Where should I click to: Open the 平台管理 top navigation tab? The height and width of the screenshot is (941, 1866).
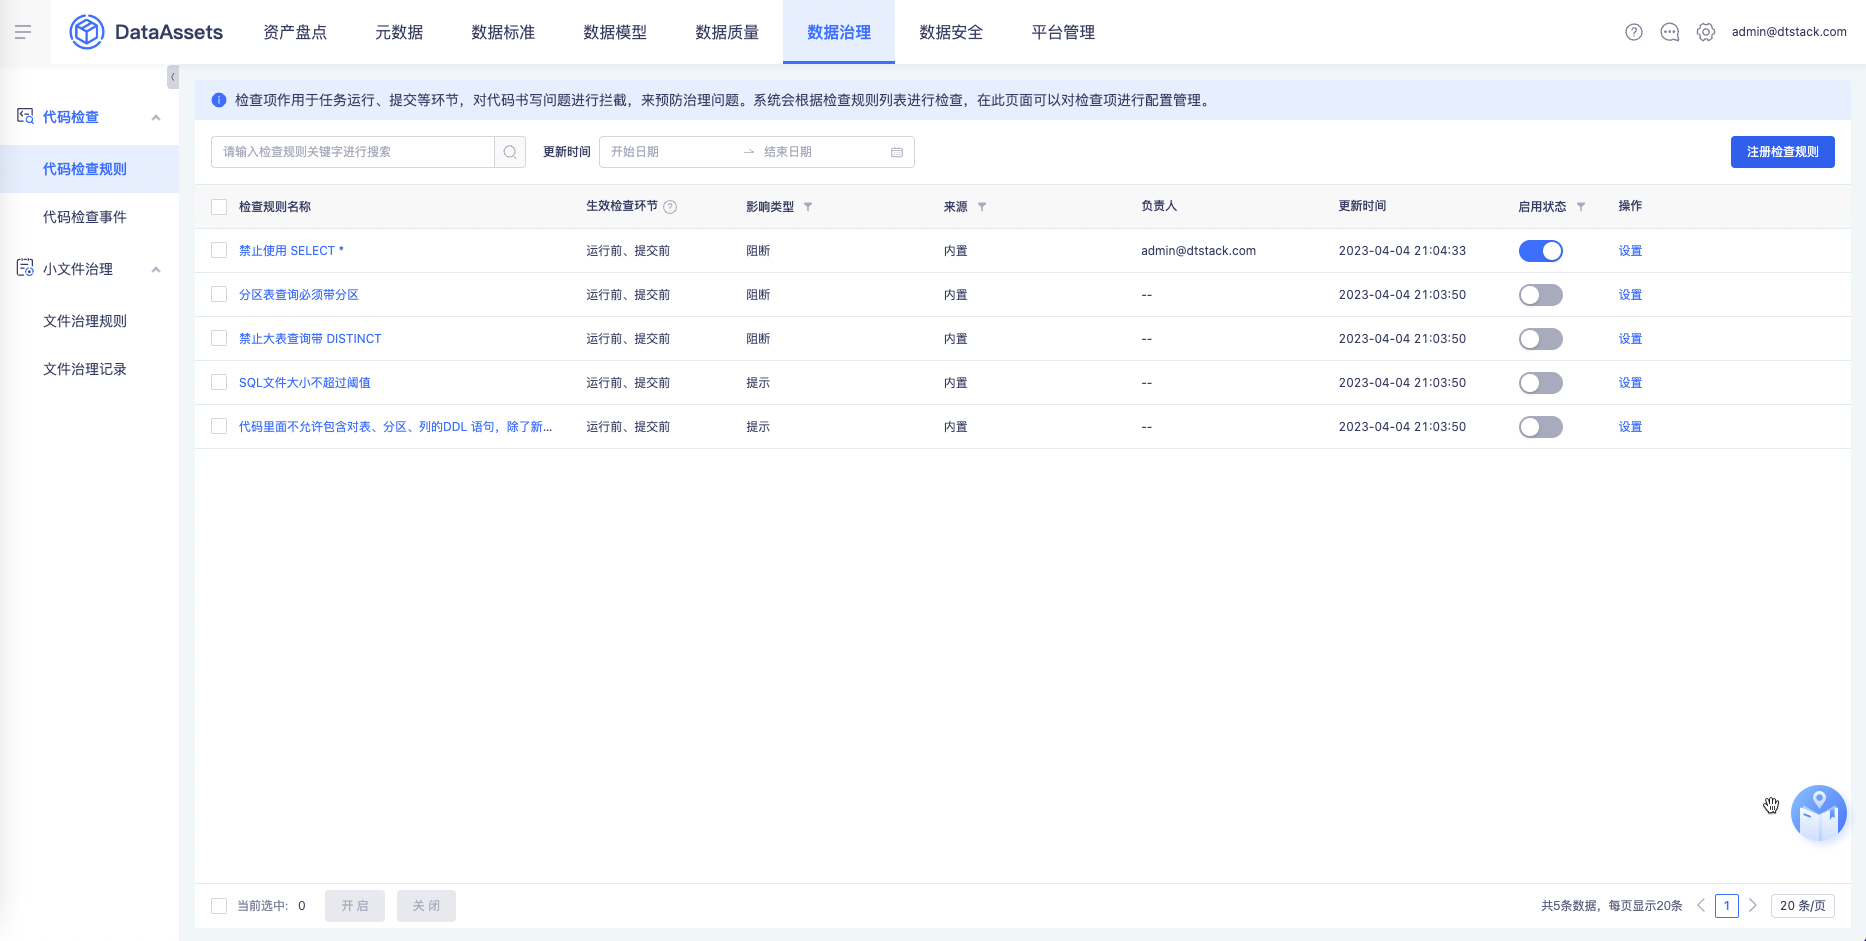(1063, 32)
